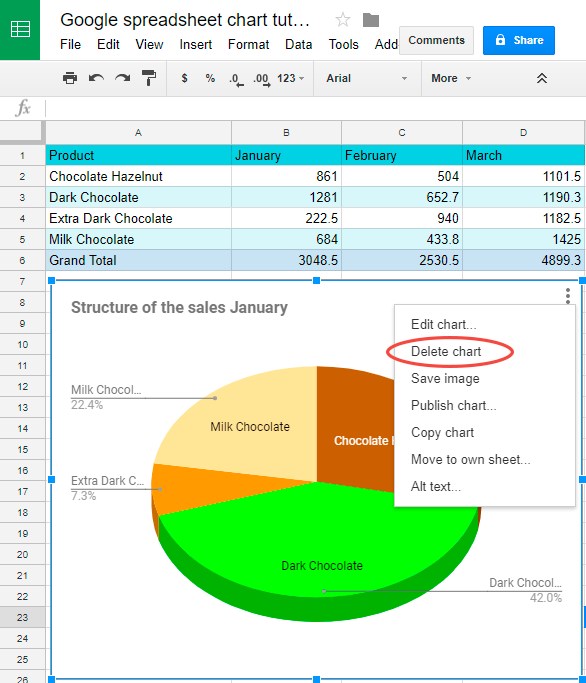Open the Format menu

coord(248,44)
